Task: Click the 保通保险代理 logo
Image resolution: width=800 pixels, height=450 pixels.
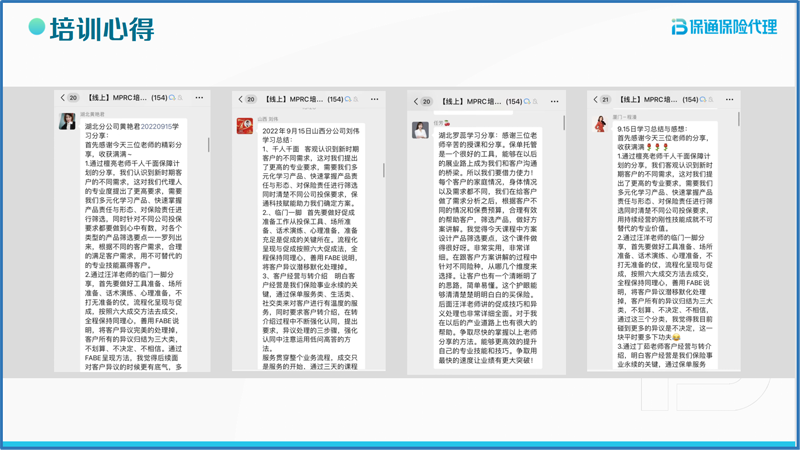Action: pos(724,26)
